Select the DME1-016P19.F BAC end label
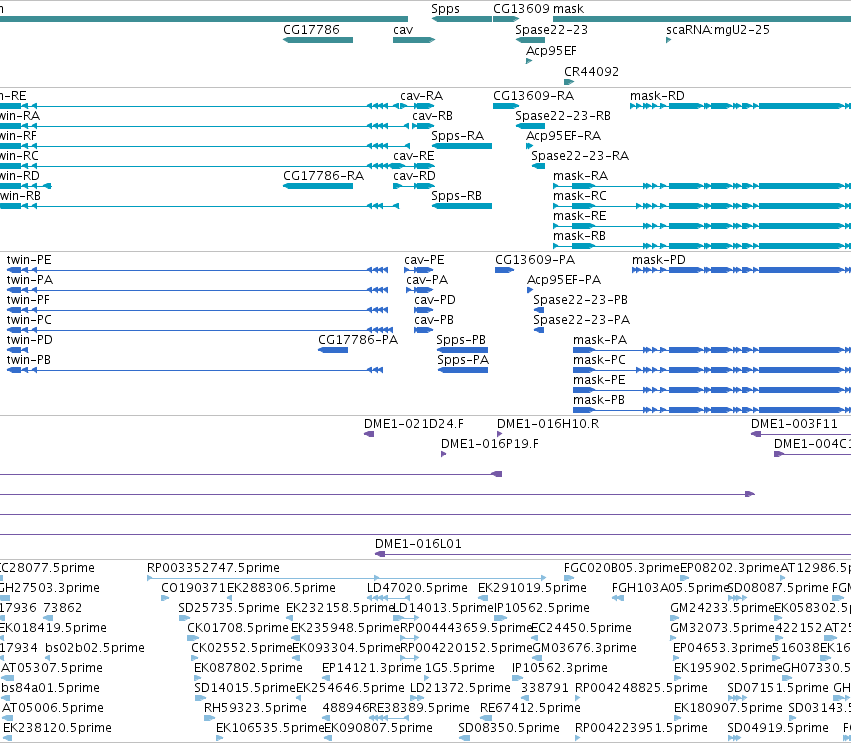This screenshot has width=851, height=743. 490,444
